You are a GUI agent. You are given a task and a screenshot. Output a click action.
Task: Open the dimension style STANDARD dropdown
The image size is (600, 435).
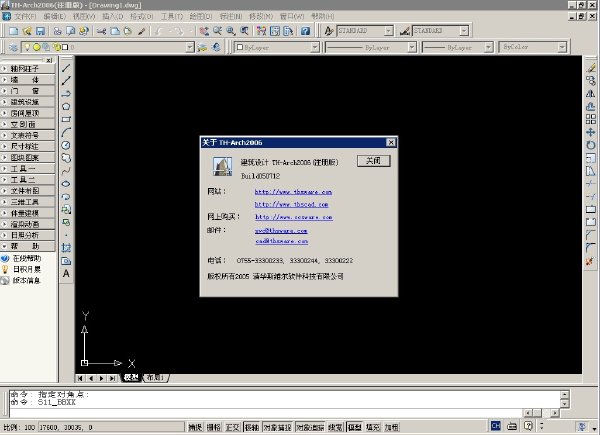pyautogui.click(x=464, y=31)
